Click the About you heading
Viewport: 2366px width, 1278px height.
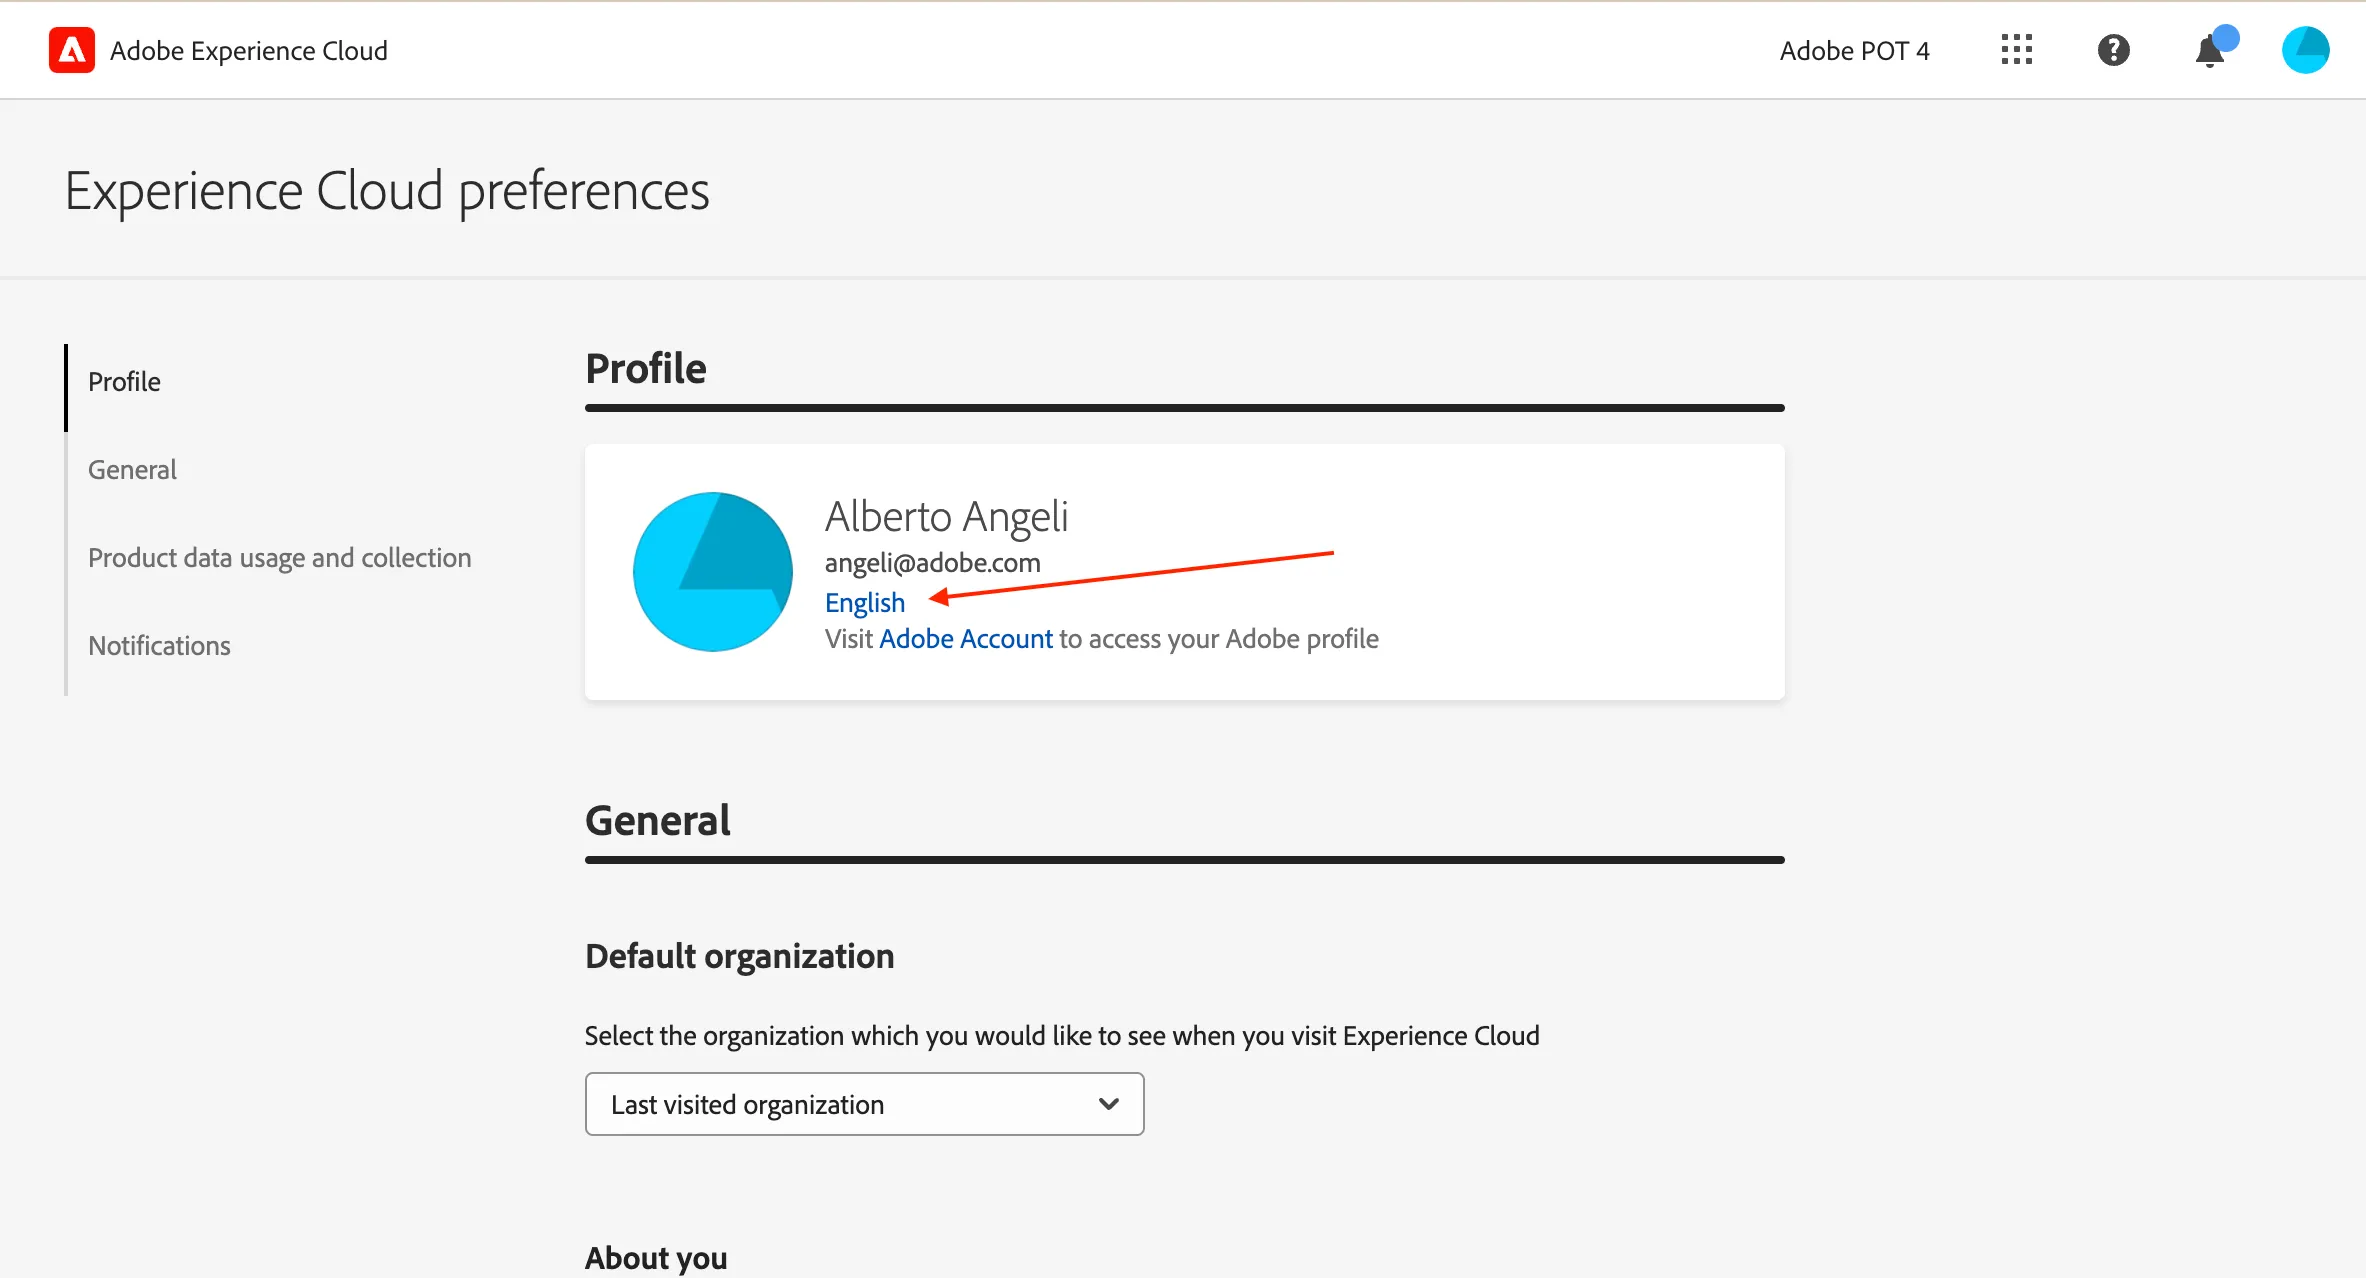[x=656, y=1258]
